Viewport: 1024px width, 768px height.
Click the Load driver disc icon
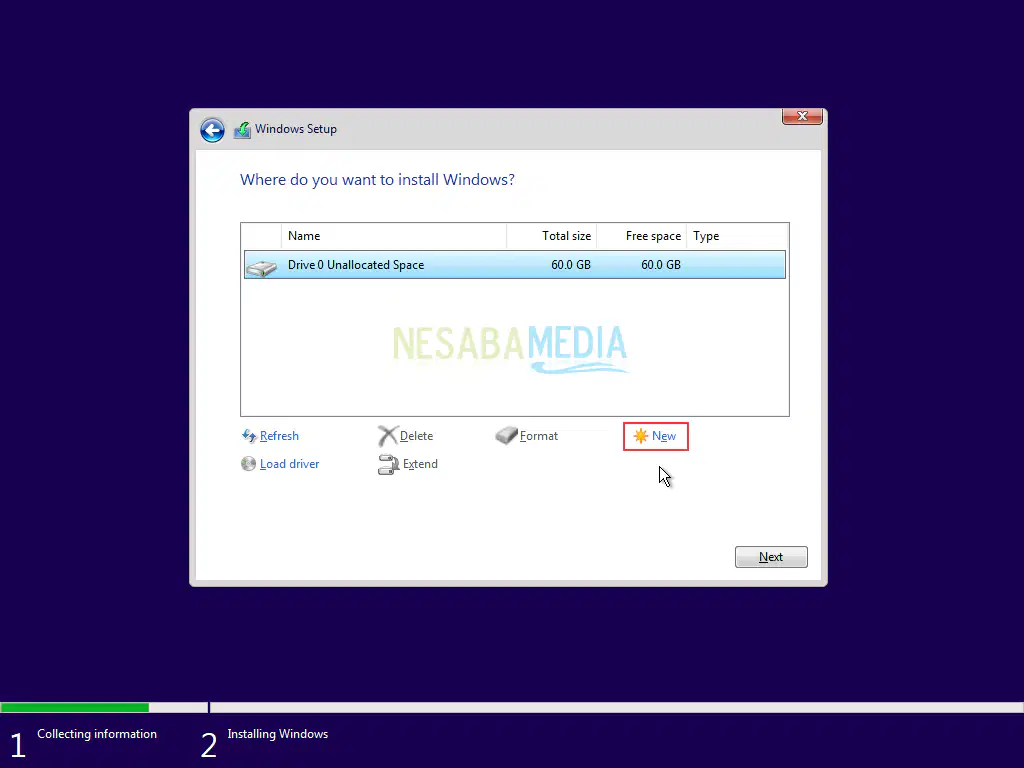point(248,464)
